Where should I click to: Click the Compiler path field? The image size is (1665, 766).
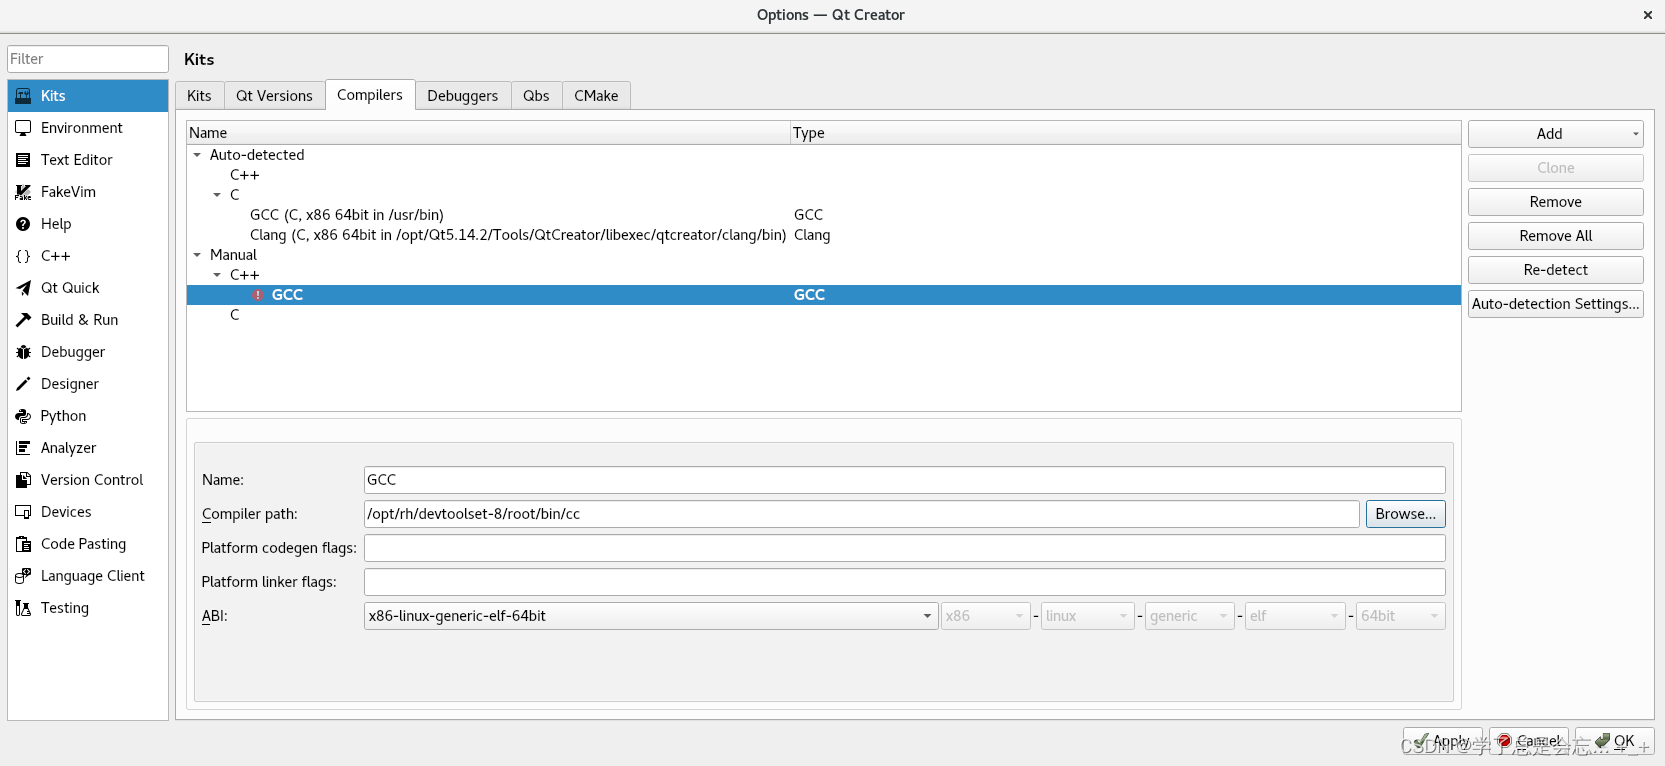click(x=861, y=514)
